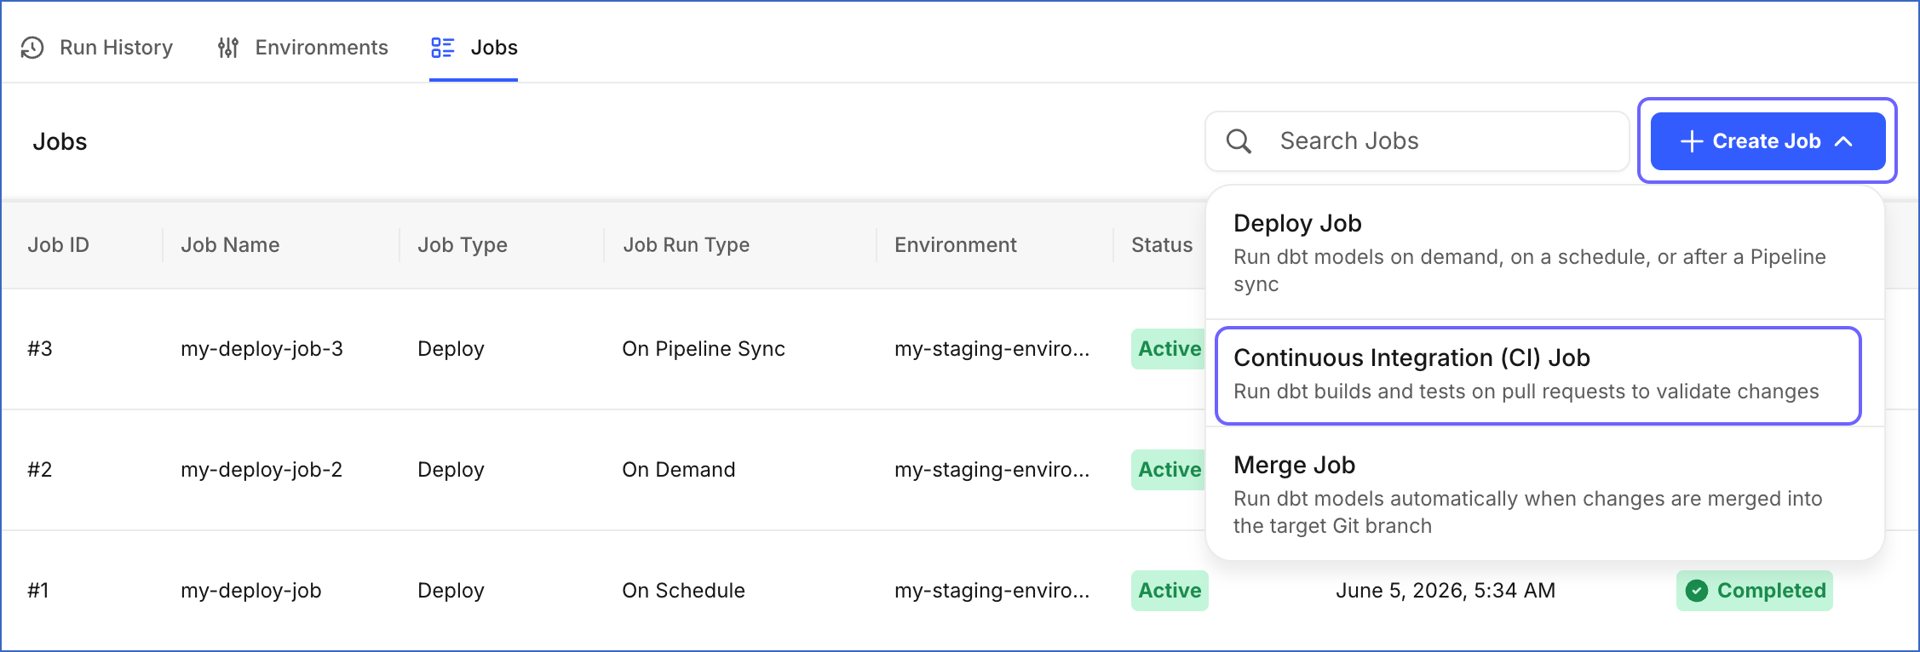
Task: Focus the Search Jobs input field
Action: coord(1417,141)
